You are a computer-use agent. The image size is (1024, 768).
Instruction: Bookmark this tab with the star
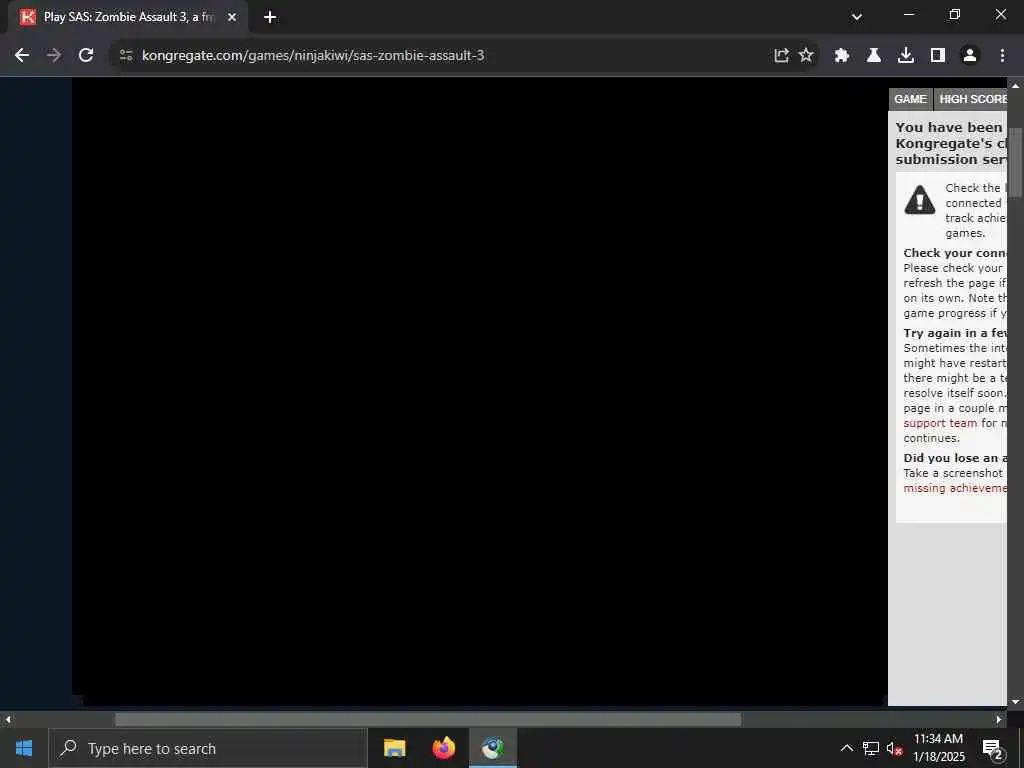point(806,56)
